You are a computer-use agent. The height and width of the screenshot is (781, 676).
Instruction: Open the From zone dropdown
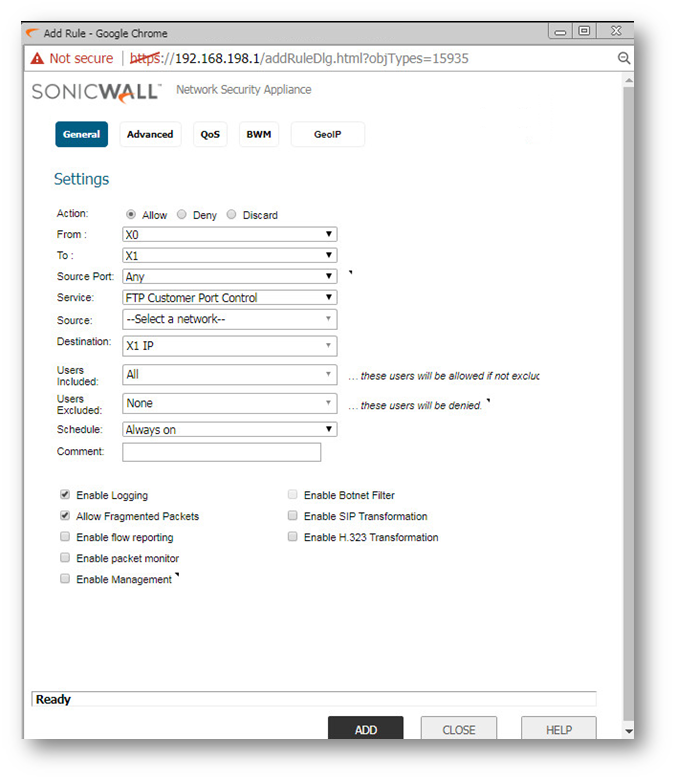pos(230,234)
